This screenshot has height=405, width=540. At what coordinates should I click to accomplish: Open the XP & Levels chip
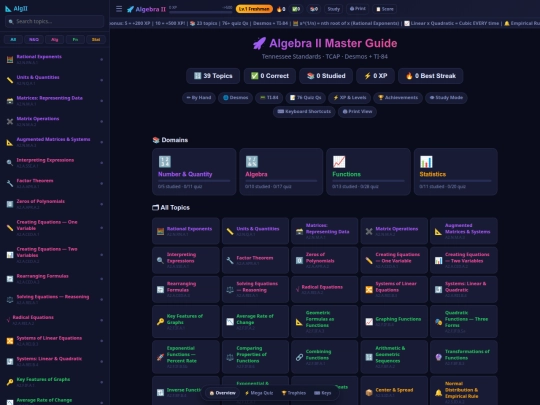click(x=350, y=98)
